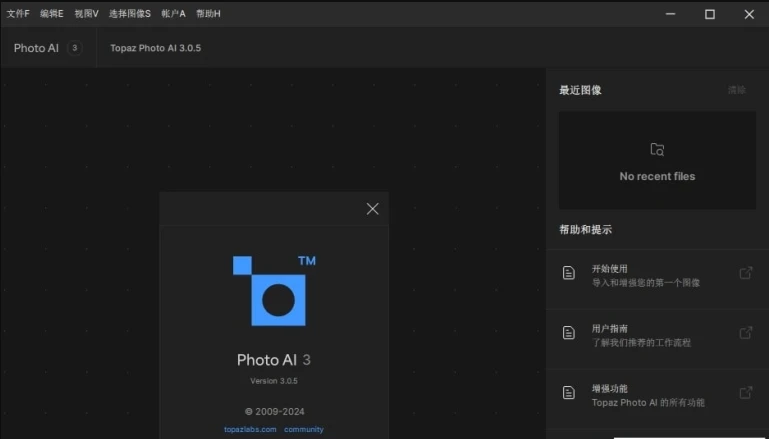Click the 最近图像 heading
Screen dimensions: 769x439
(x=580, y=90)
